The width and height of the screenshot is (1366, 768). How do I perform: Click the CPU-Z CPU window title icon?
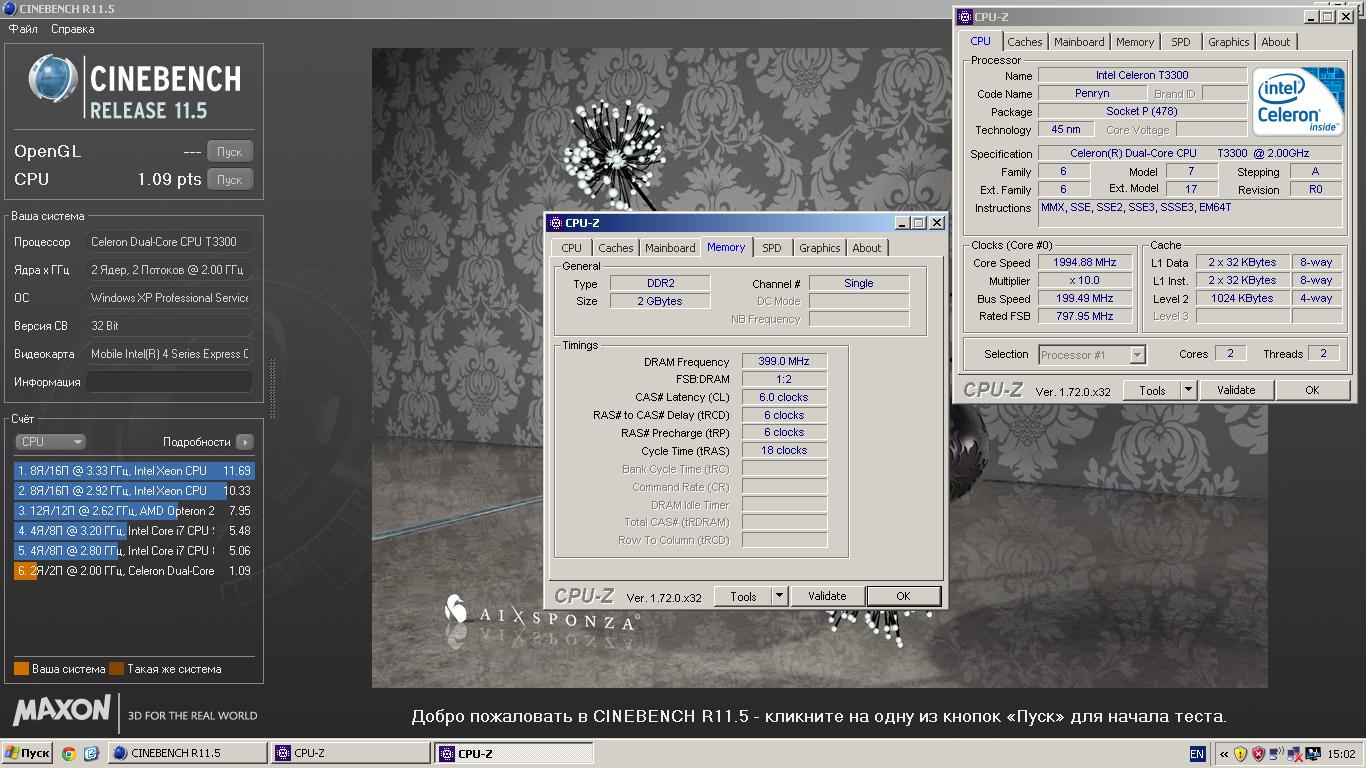965,16
